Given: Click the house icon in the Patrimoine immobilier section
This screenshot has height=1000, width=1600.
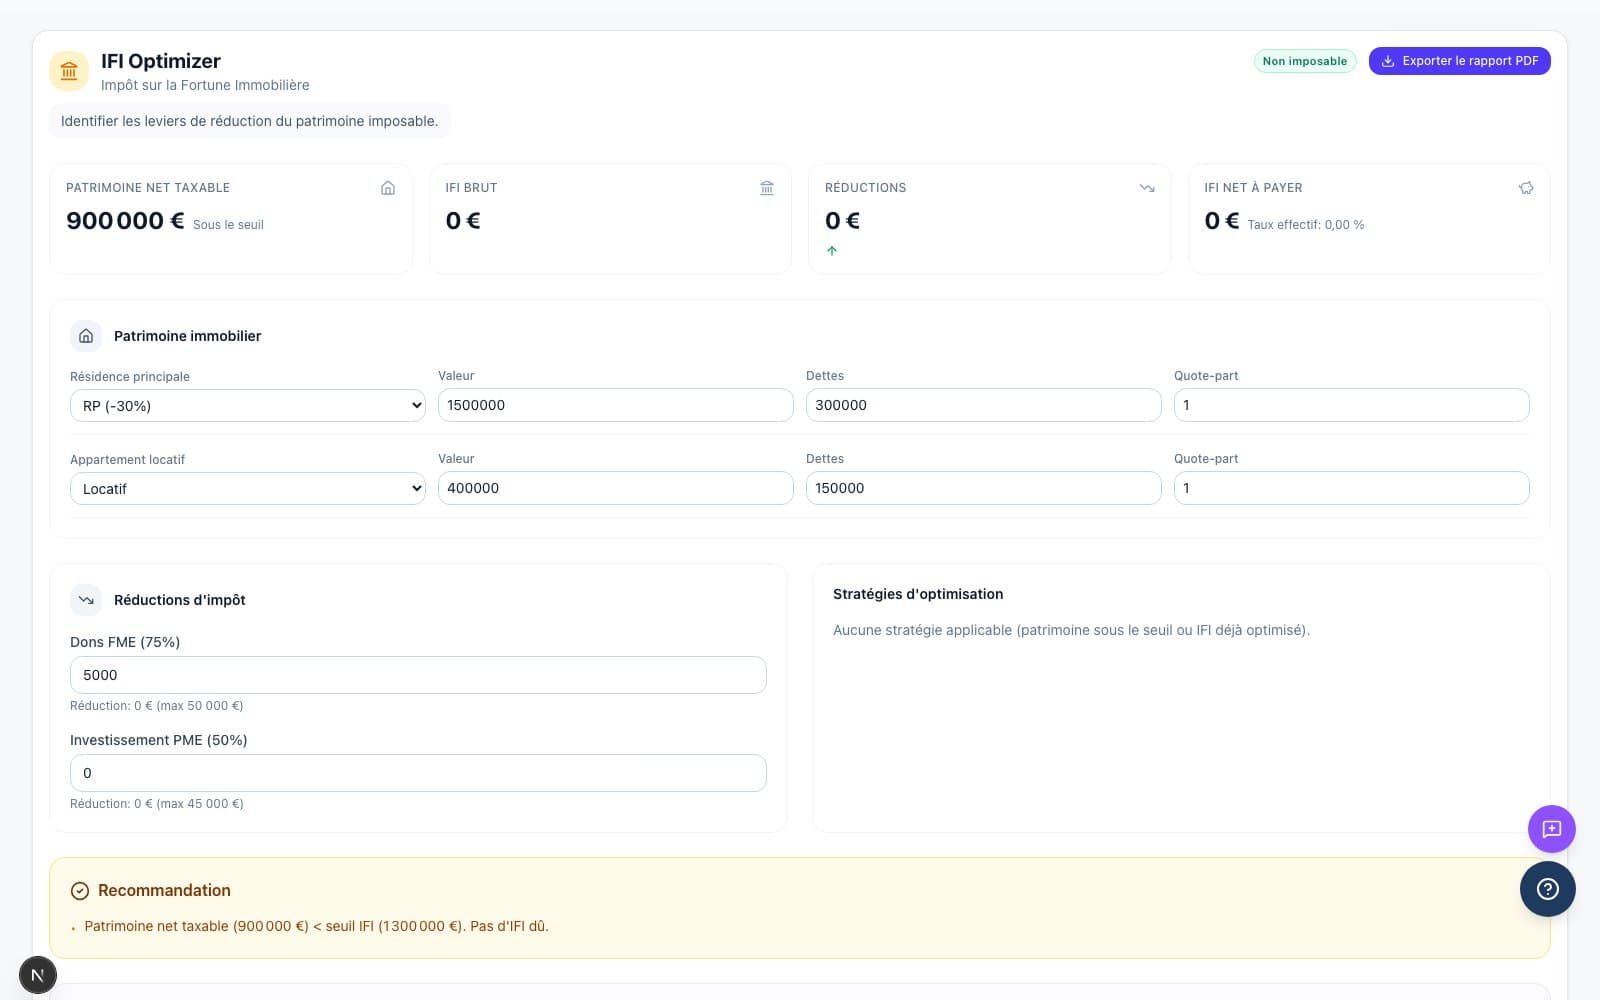Looking at the screenshot, I should [x=86, y=336].
